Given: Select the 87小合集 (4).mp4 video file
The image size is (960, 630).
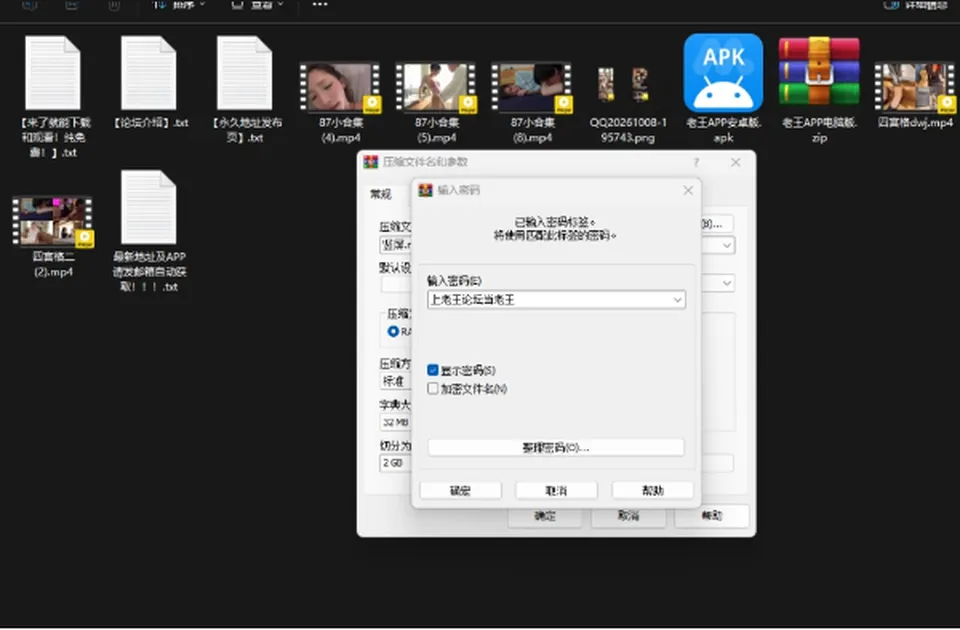Looking at the screenshot, I should [340, 88].
